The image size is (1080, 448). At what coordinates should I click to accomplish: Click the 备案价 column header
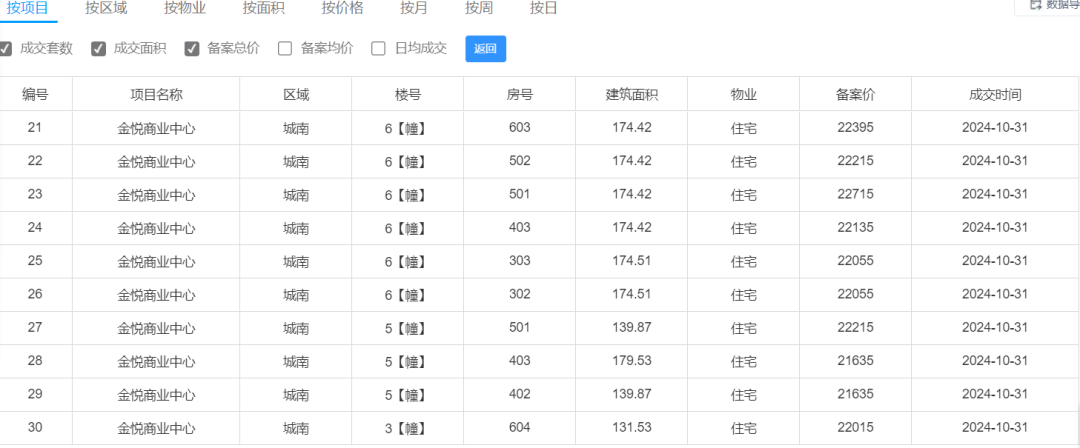855,94
